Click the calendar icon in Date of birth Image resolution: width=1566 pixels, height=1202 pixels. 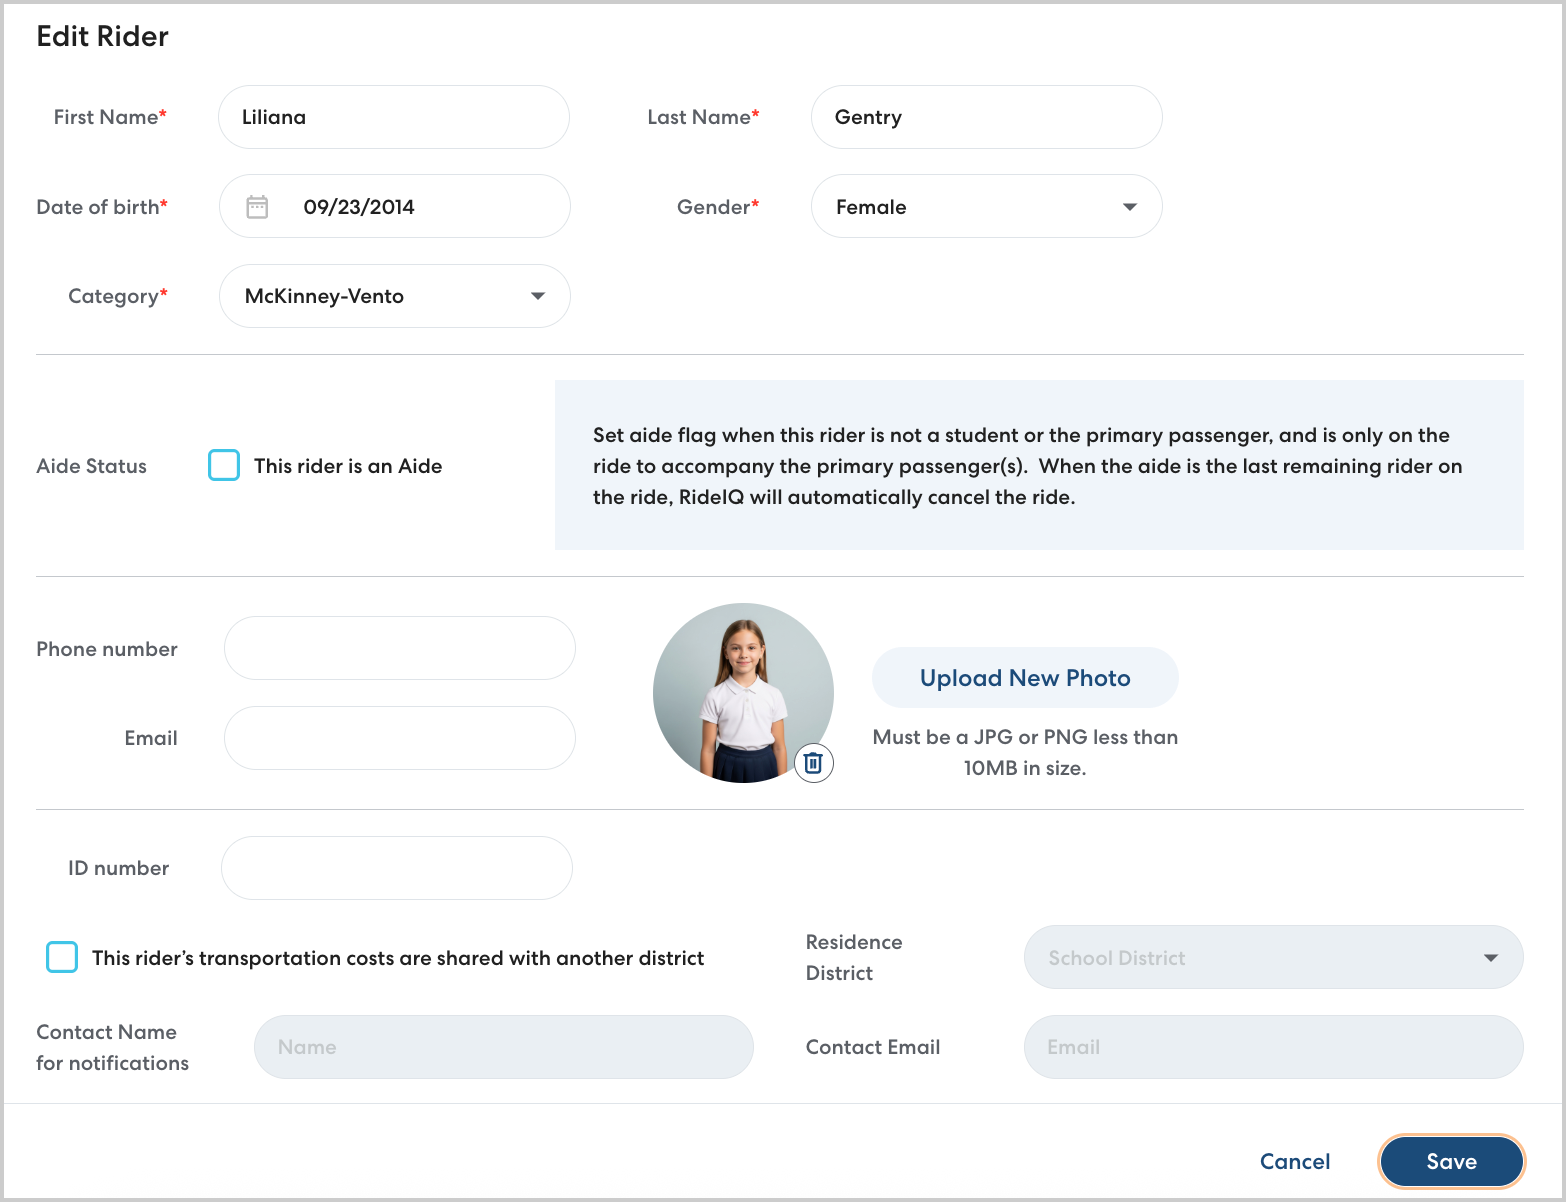pos(257,207)
